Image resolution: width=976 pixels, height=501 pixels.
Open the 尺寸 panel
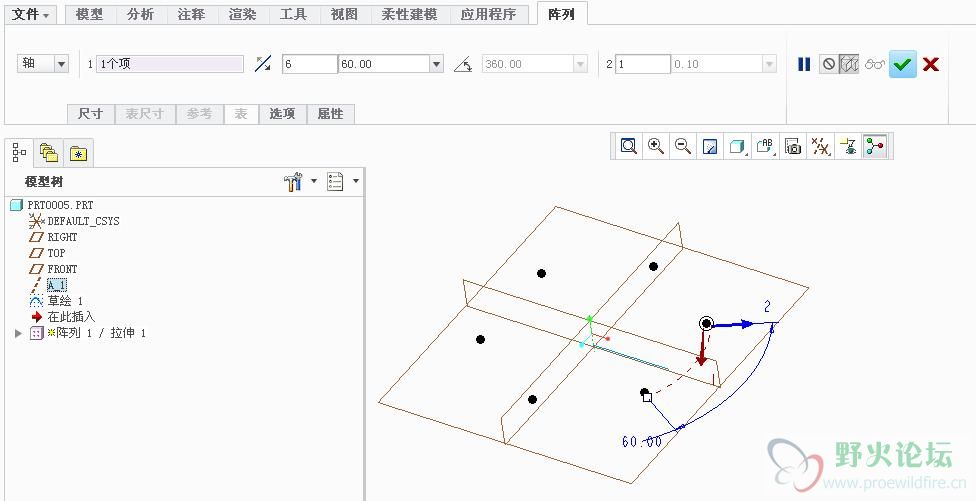[91, 114]
